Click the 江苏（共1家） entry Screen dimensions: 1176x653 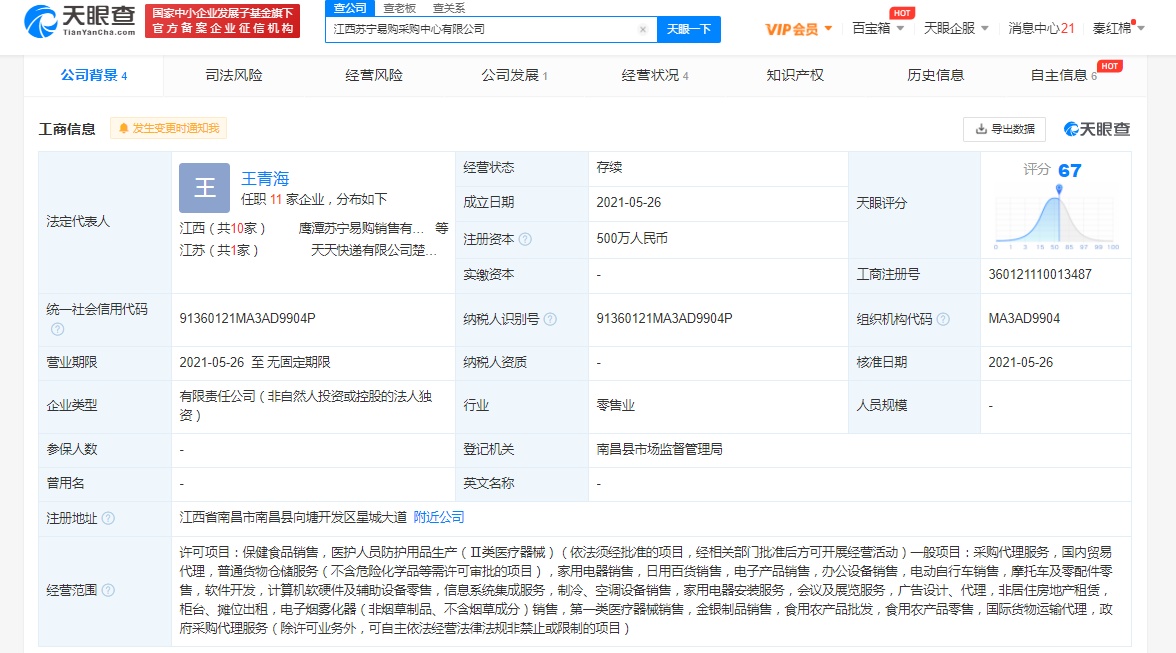pyautogui.click(x=218, y=250)
